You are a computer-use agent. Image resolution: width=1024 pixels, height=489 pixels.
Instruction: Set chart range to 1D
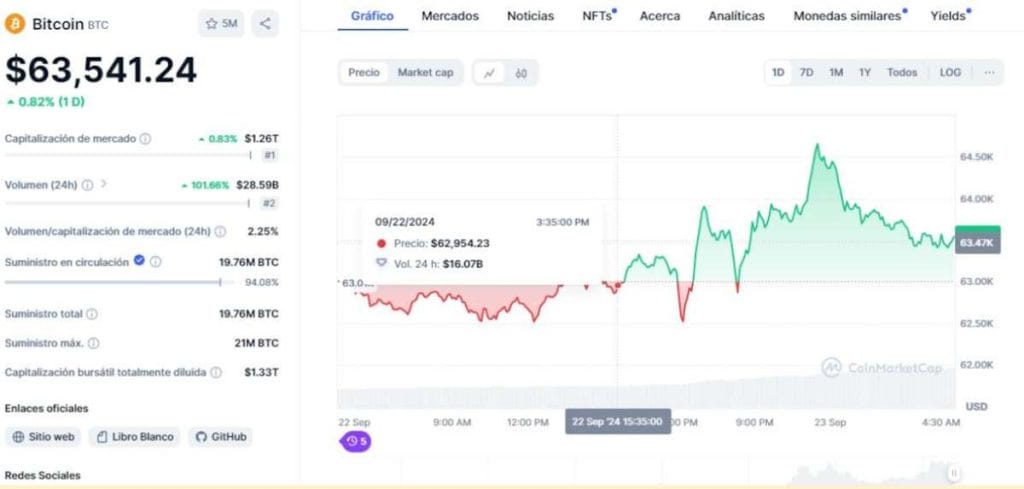point(778,72)
